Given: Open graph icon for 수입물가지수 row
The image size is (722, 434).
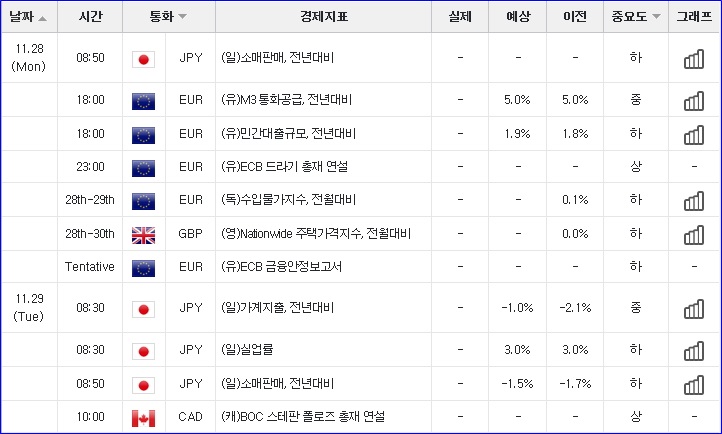Looking at the screenshot, I should tap(694, 201).
